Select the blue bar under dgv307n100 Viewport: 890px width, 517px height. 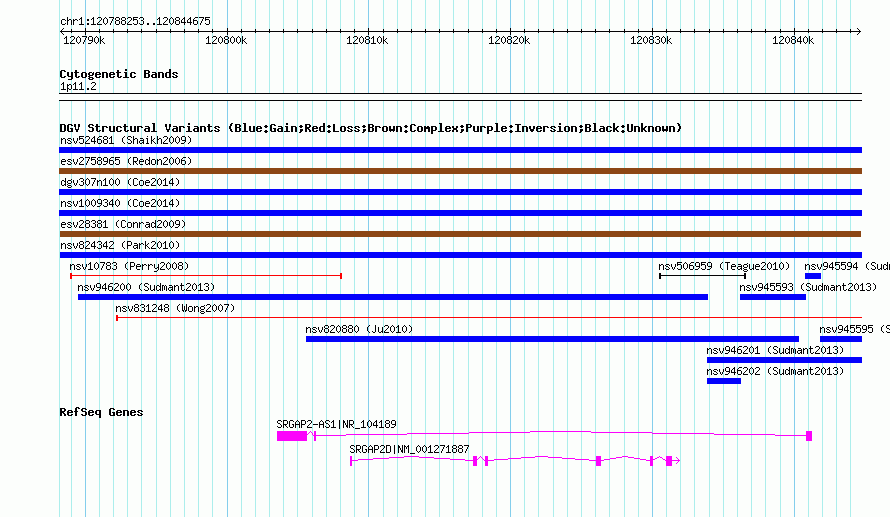pos(460,192)
